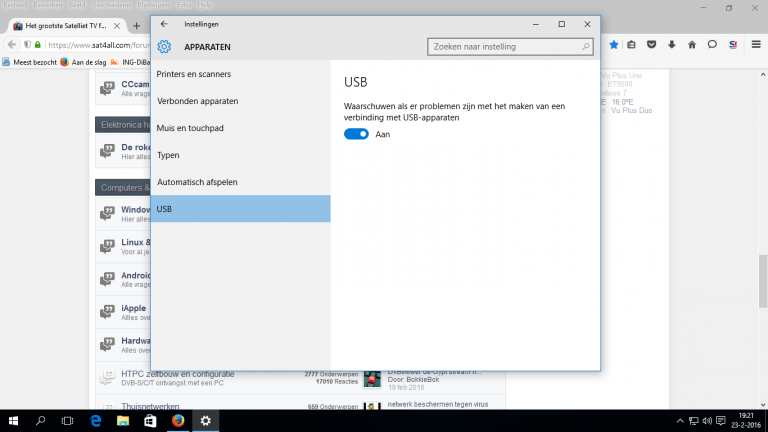Open the Firefox hamburger menu
Viewport: 768px width, 432px height.
pos(755,45)
